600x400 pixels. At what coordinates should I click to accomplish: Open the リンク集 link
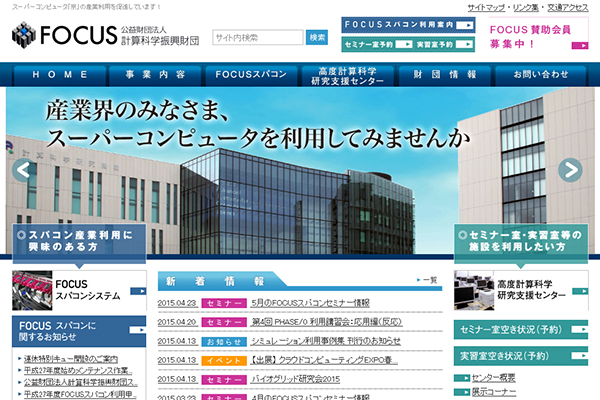pyautogui.click(x=526, y=8)
